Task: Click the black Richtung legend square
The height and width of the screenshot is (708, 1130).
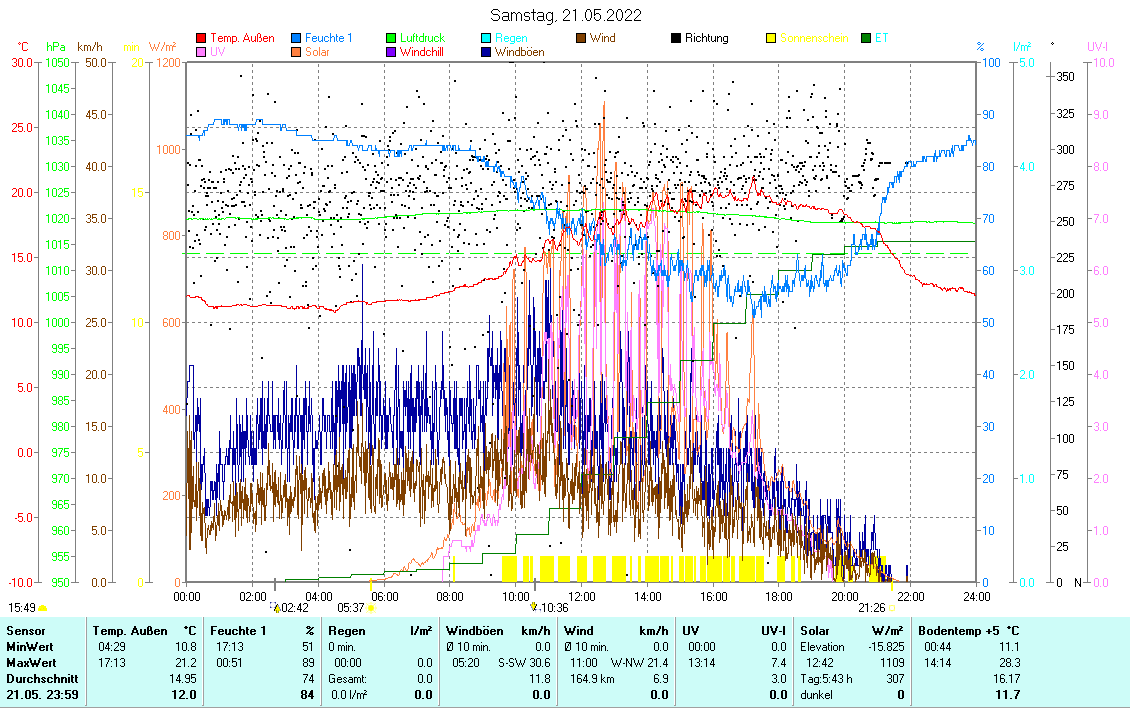Action: pyautogui.click(x=677, y=39)
